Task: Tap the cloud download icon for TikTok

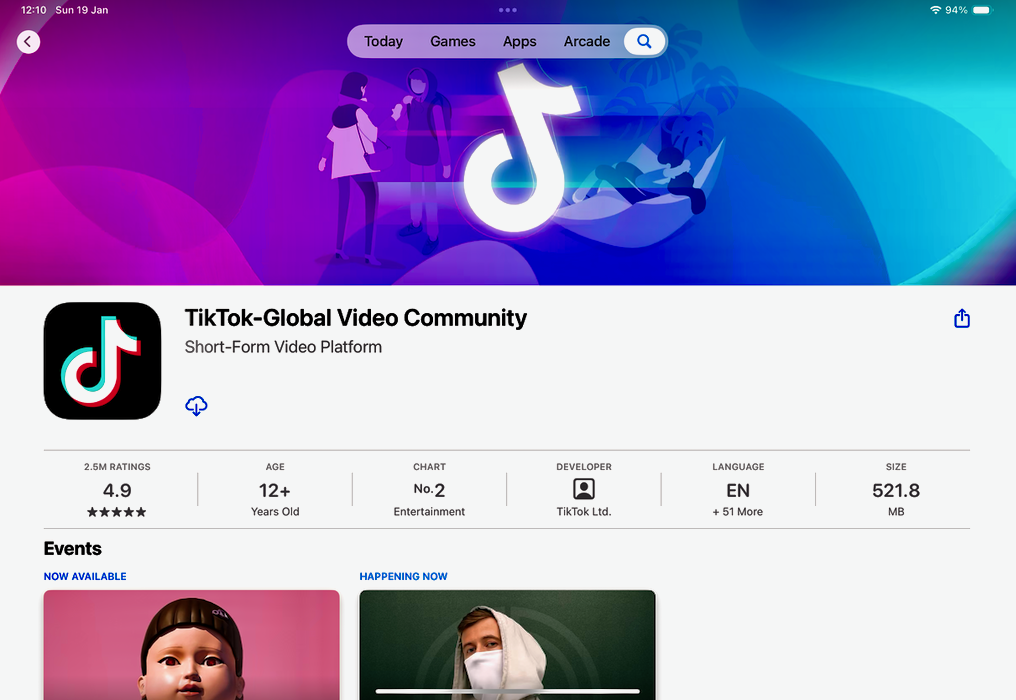Action: (196, 406)
